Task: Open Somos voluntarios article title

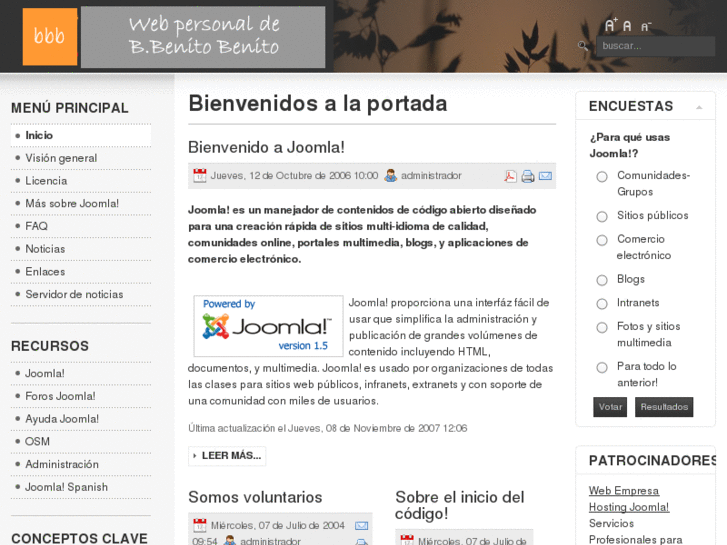Action: click(255, 497)
